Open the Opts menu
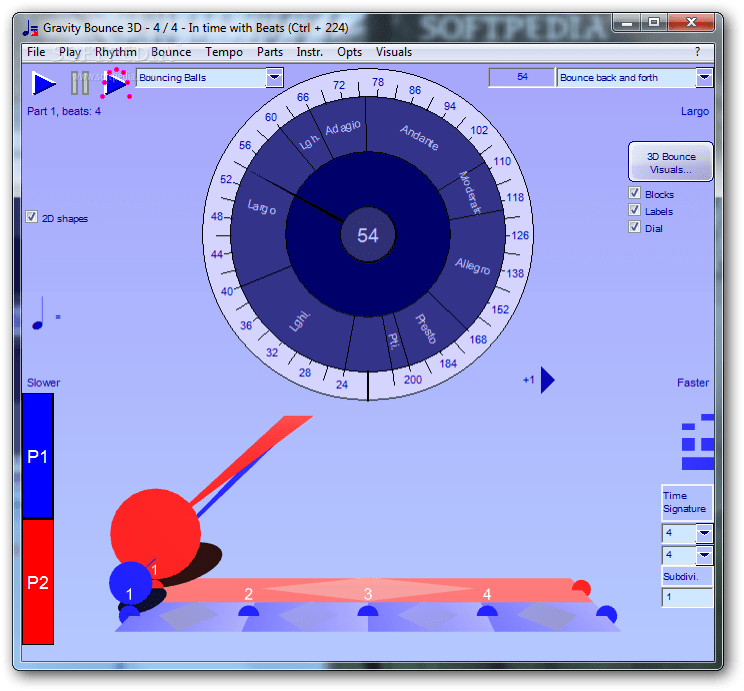The image size is (744, 691). tap(349, 52)
